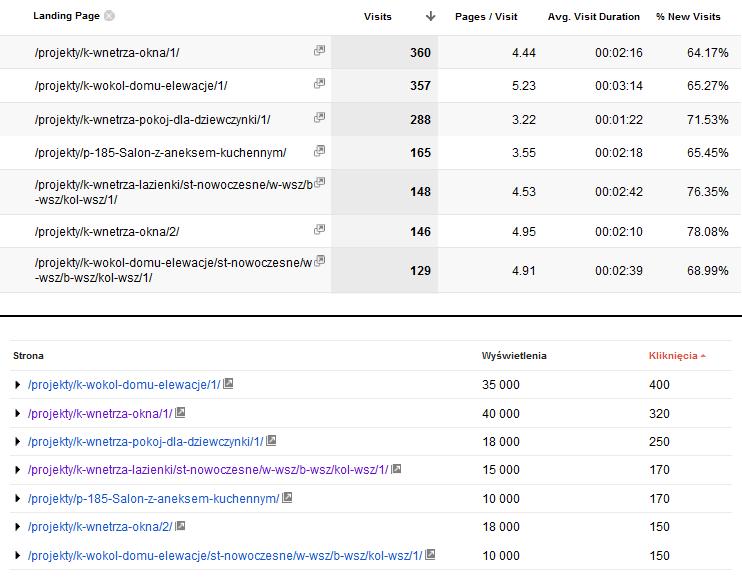Sort by Visits using down arrow
This screenshot has height=579, width=742.
pos(430,16)
